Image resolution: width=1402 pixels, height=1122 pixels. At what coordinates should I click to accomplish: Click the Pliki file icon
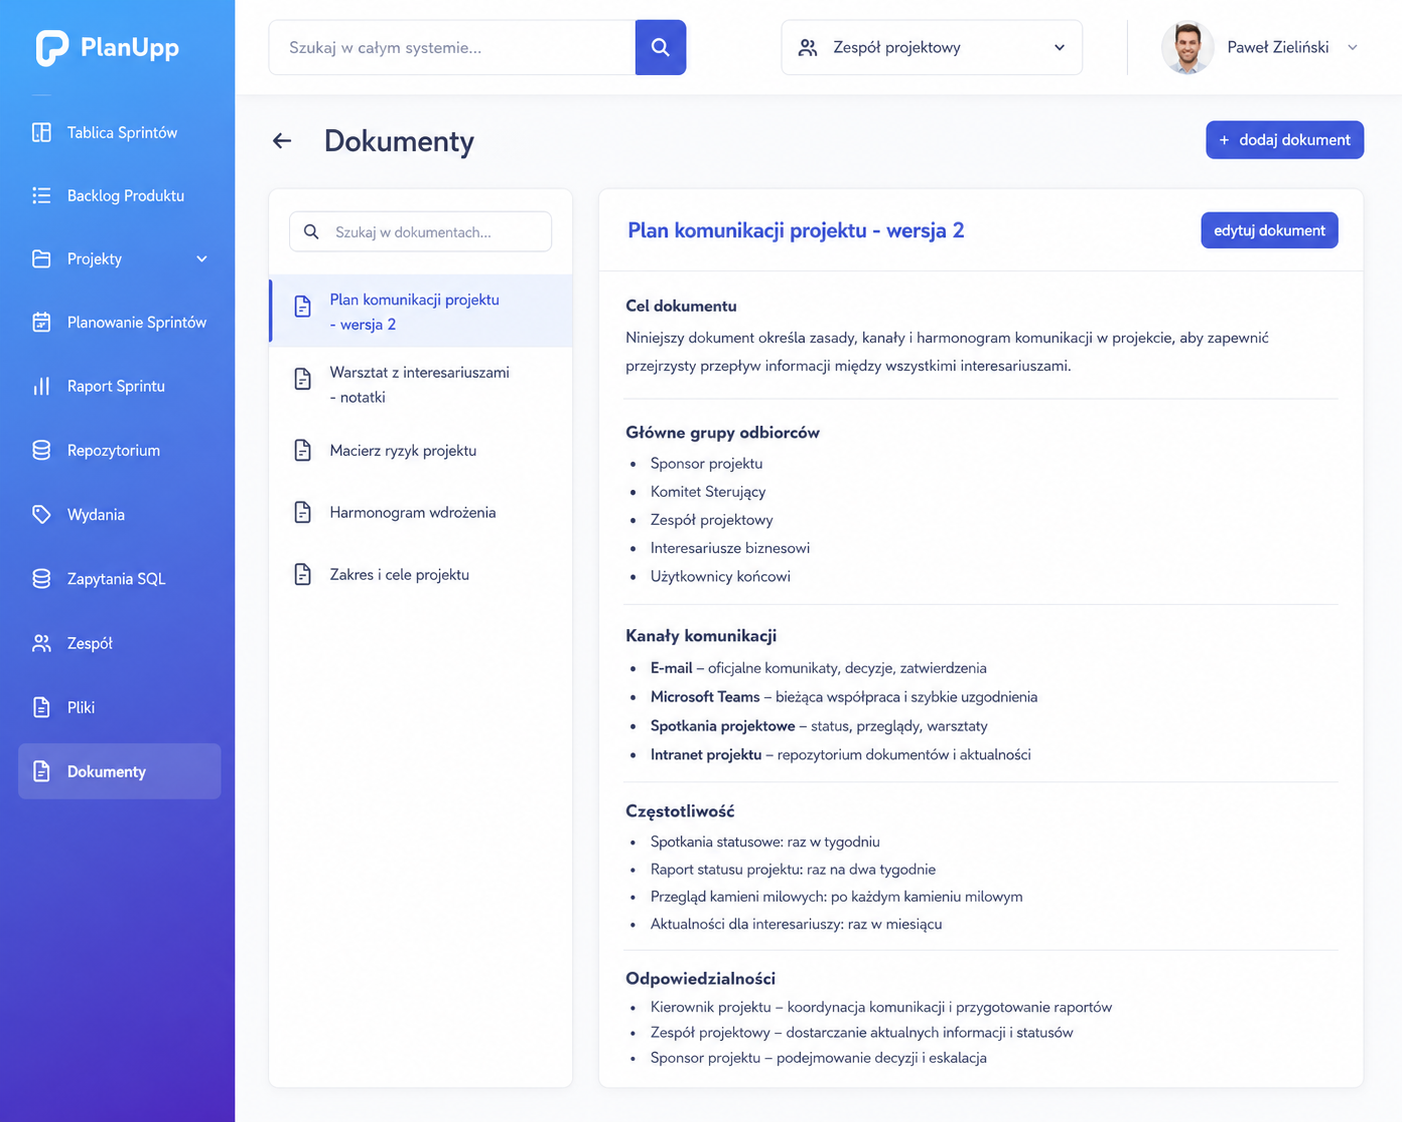pos(41,707)
